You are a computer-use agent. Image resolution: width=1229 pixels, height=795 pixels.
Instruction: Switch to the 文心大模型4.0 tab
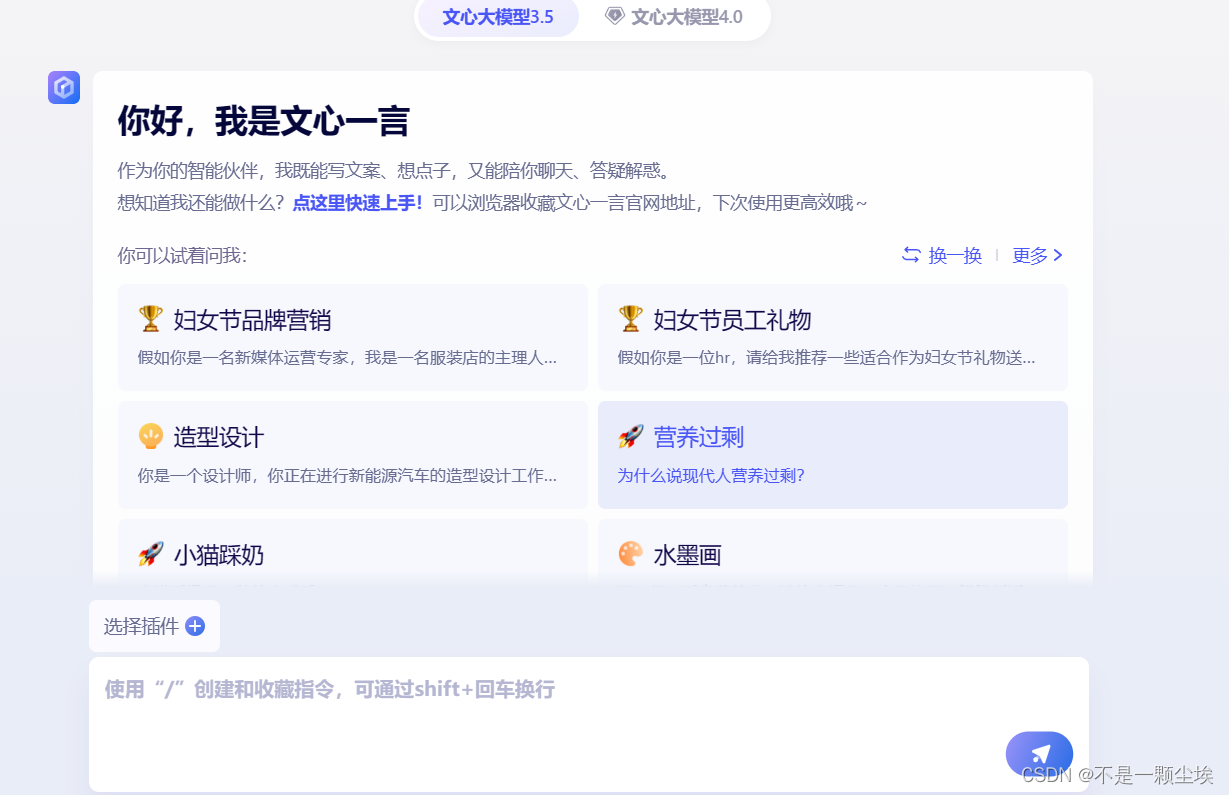point(674,17)
